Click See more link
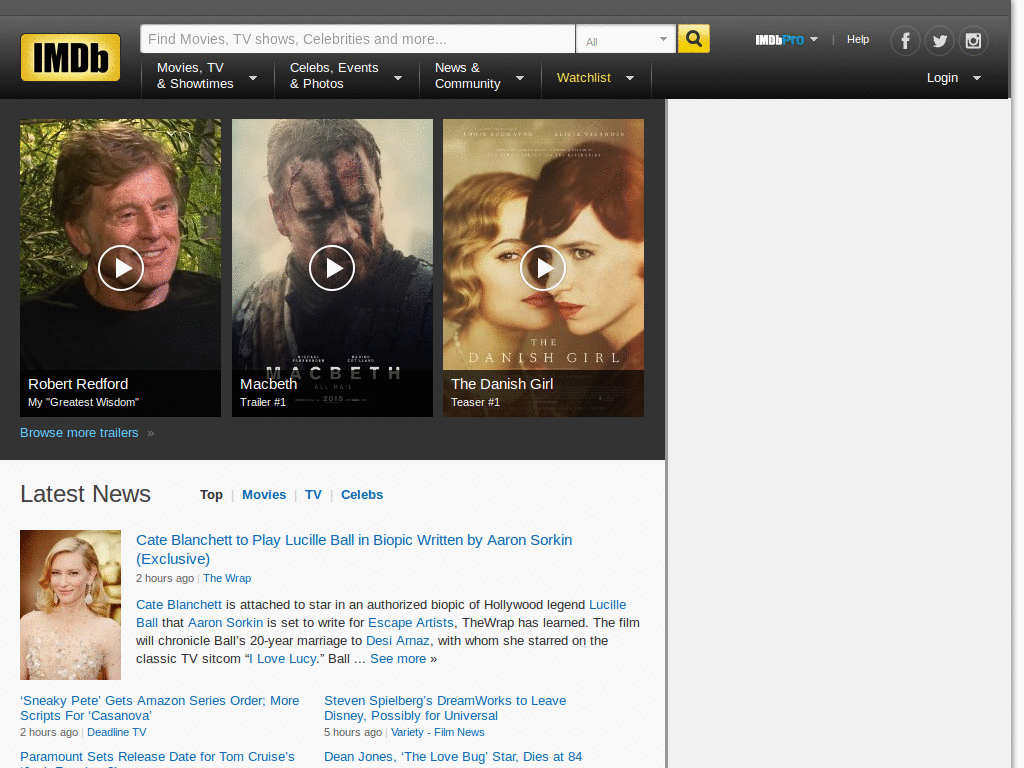The image size is (1024, 768). coord(398,659)
